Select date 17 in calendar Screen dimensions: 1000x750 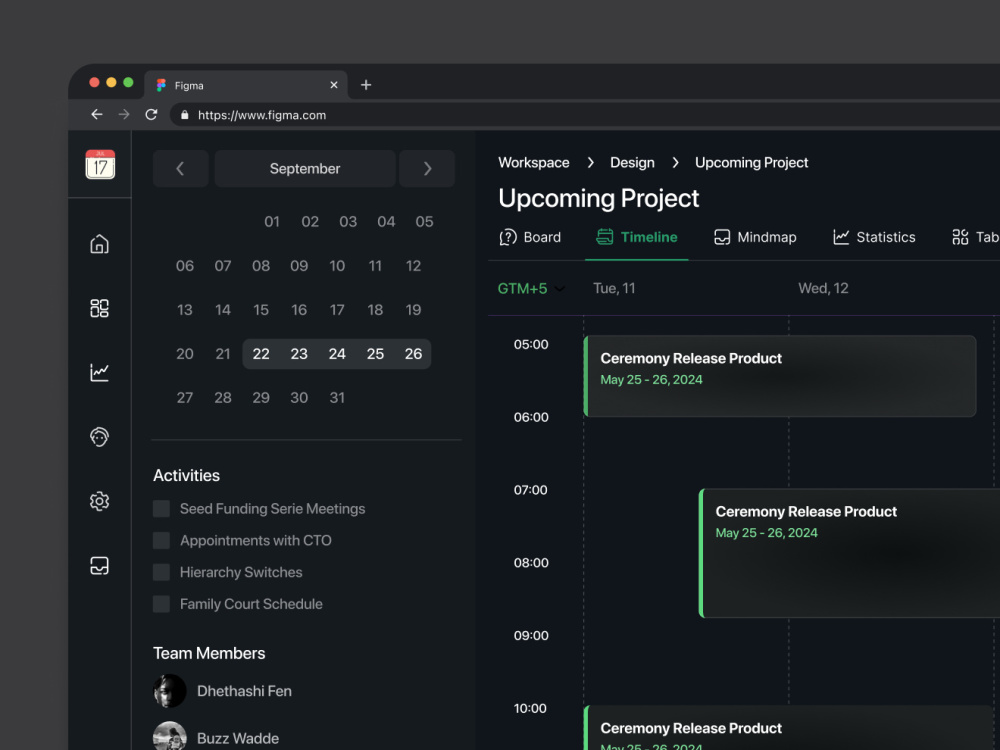coord(337,310)
